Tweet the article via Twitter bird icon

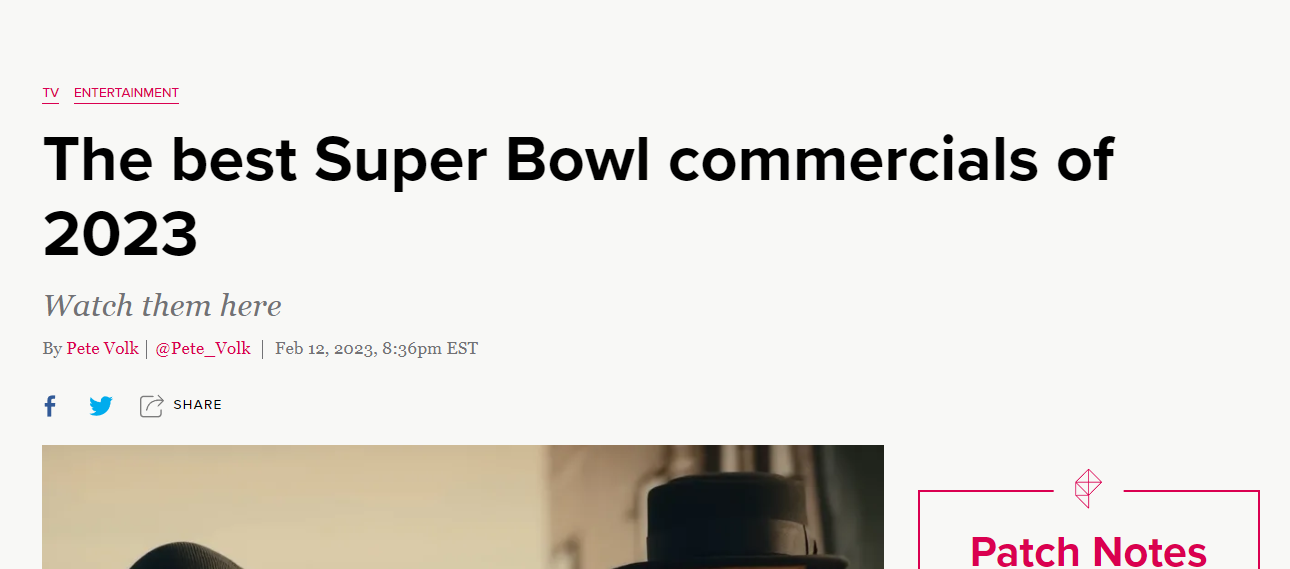tap(101, 406)
